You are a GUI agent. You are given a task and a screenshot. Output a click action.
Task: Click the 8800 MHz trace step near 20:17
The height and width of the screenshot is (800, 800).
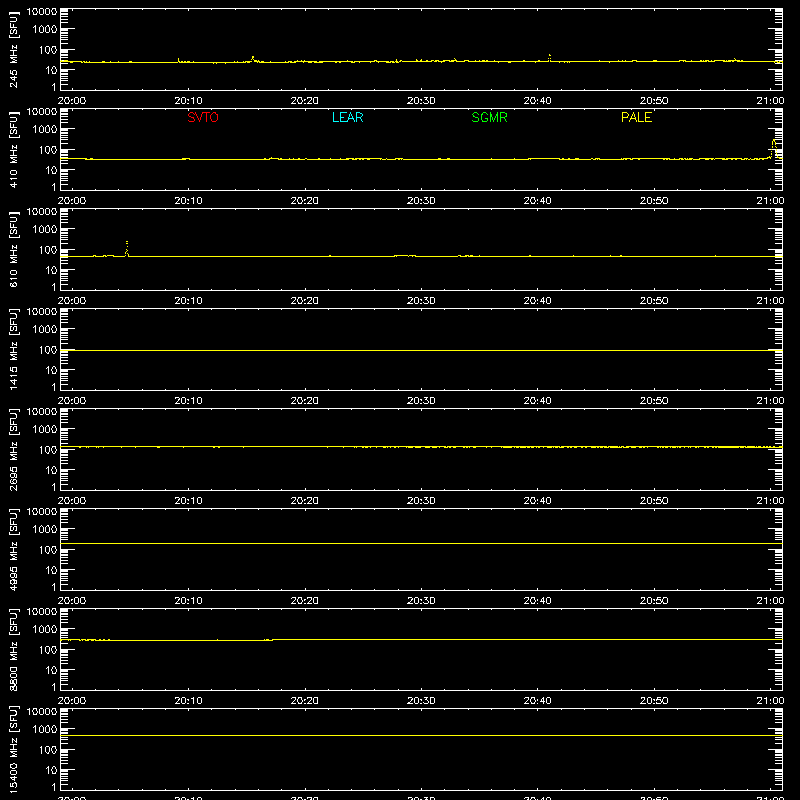[x=269, y=640]
